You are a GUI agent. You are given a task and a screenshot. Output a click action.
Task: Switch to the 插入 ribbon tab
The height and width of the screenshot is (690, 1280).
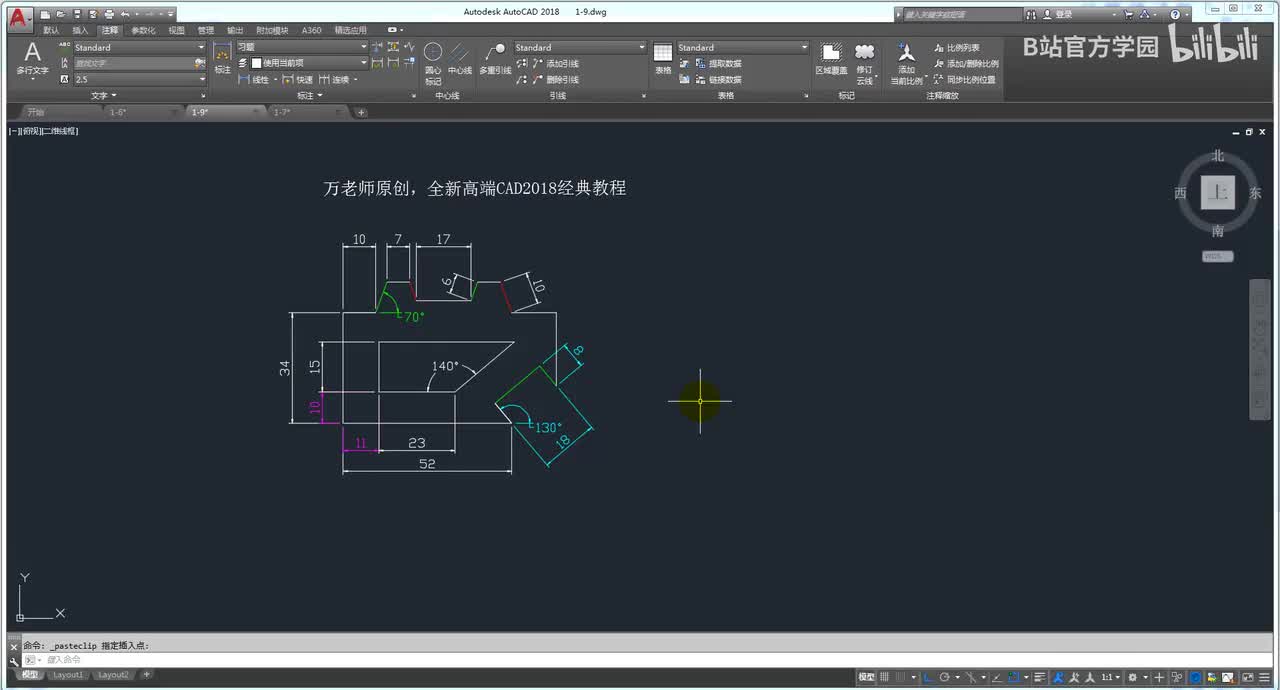(x=80, y=31)
